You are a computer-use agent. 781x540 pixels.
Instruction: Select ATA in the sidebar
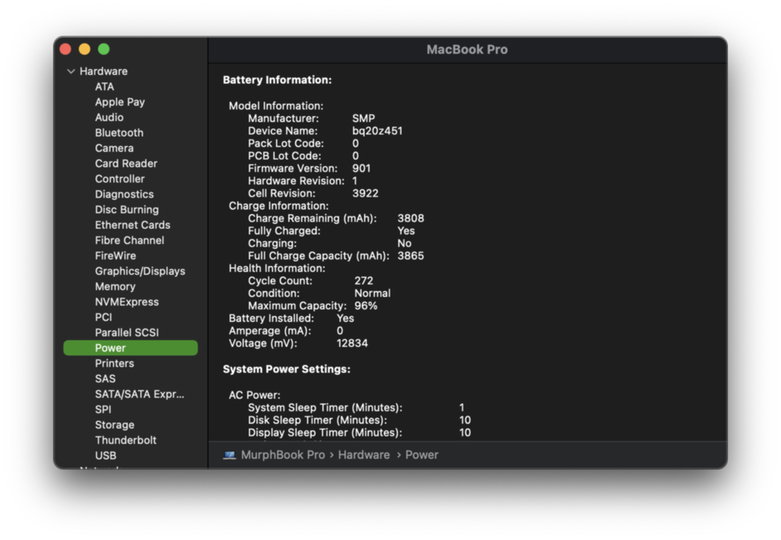click(x=105, y=87)
